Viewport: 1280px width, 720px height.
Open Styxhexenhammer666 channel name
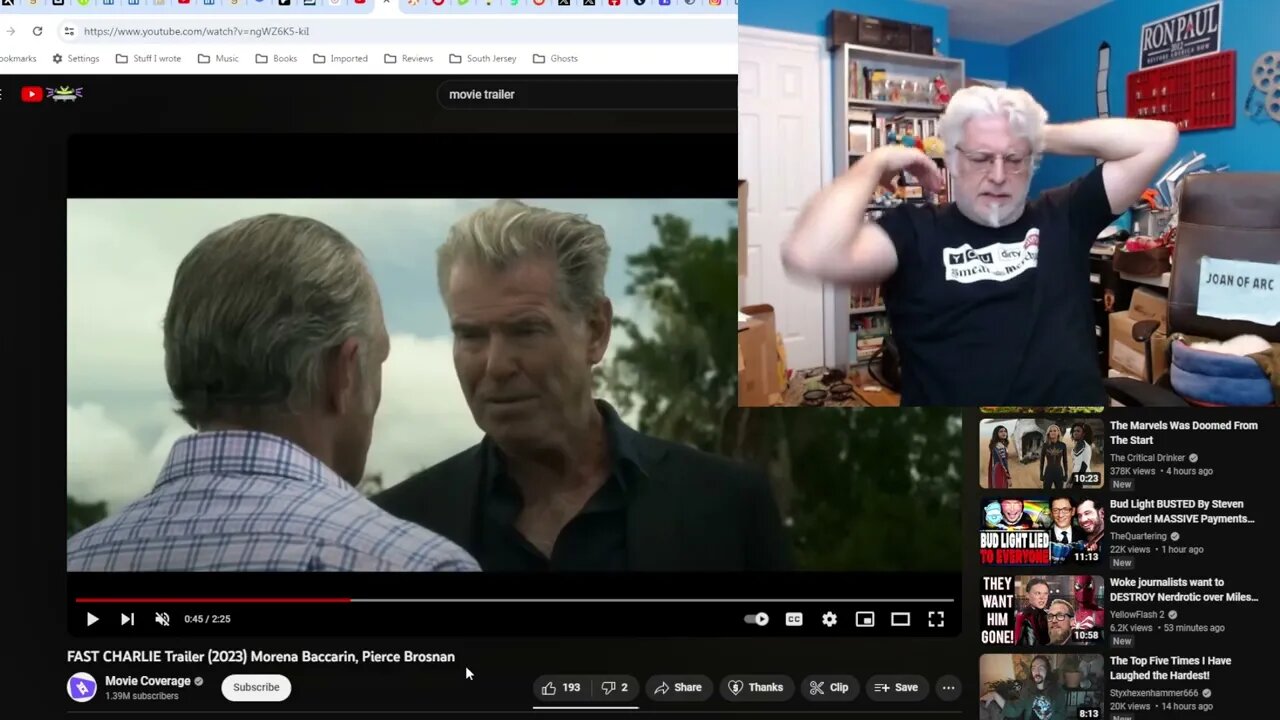[x=1154, y=693]
